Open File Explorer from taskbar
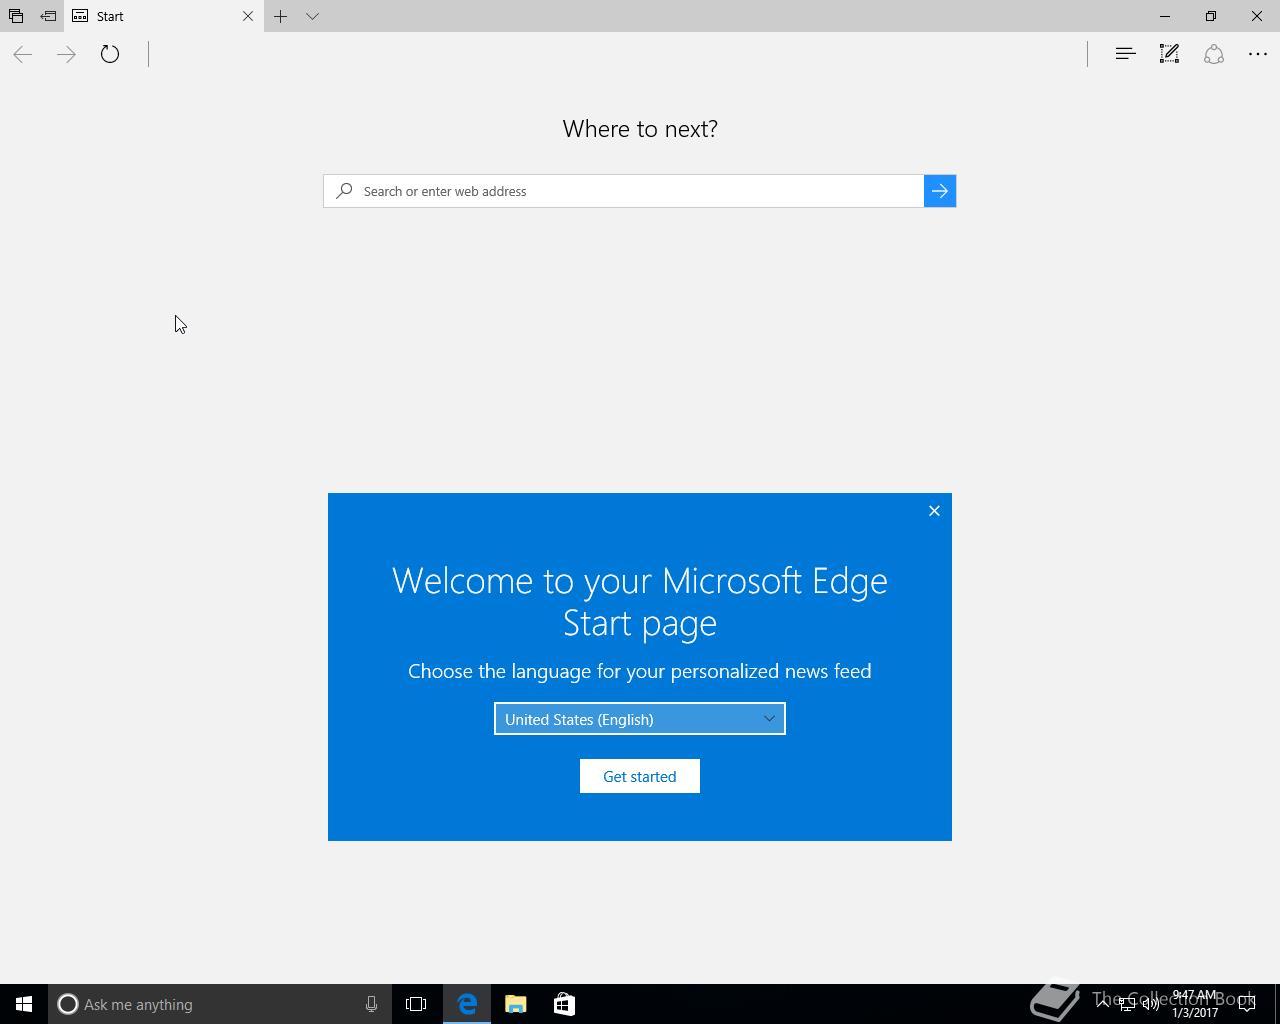Image resolution: width=1280 pixels, height=1024 pixels. pos(516,1004)
